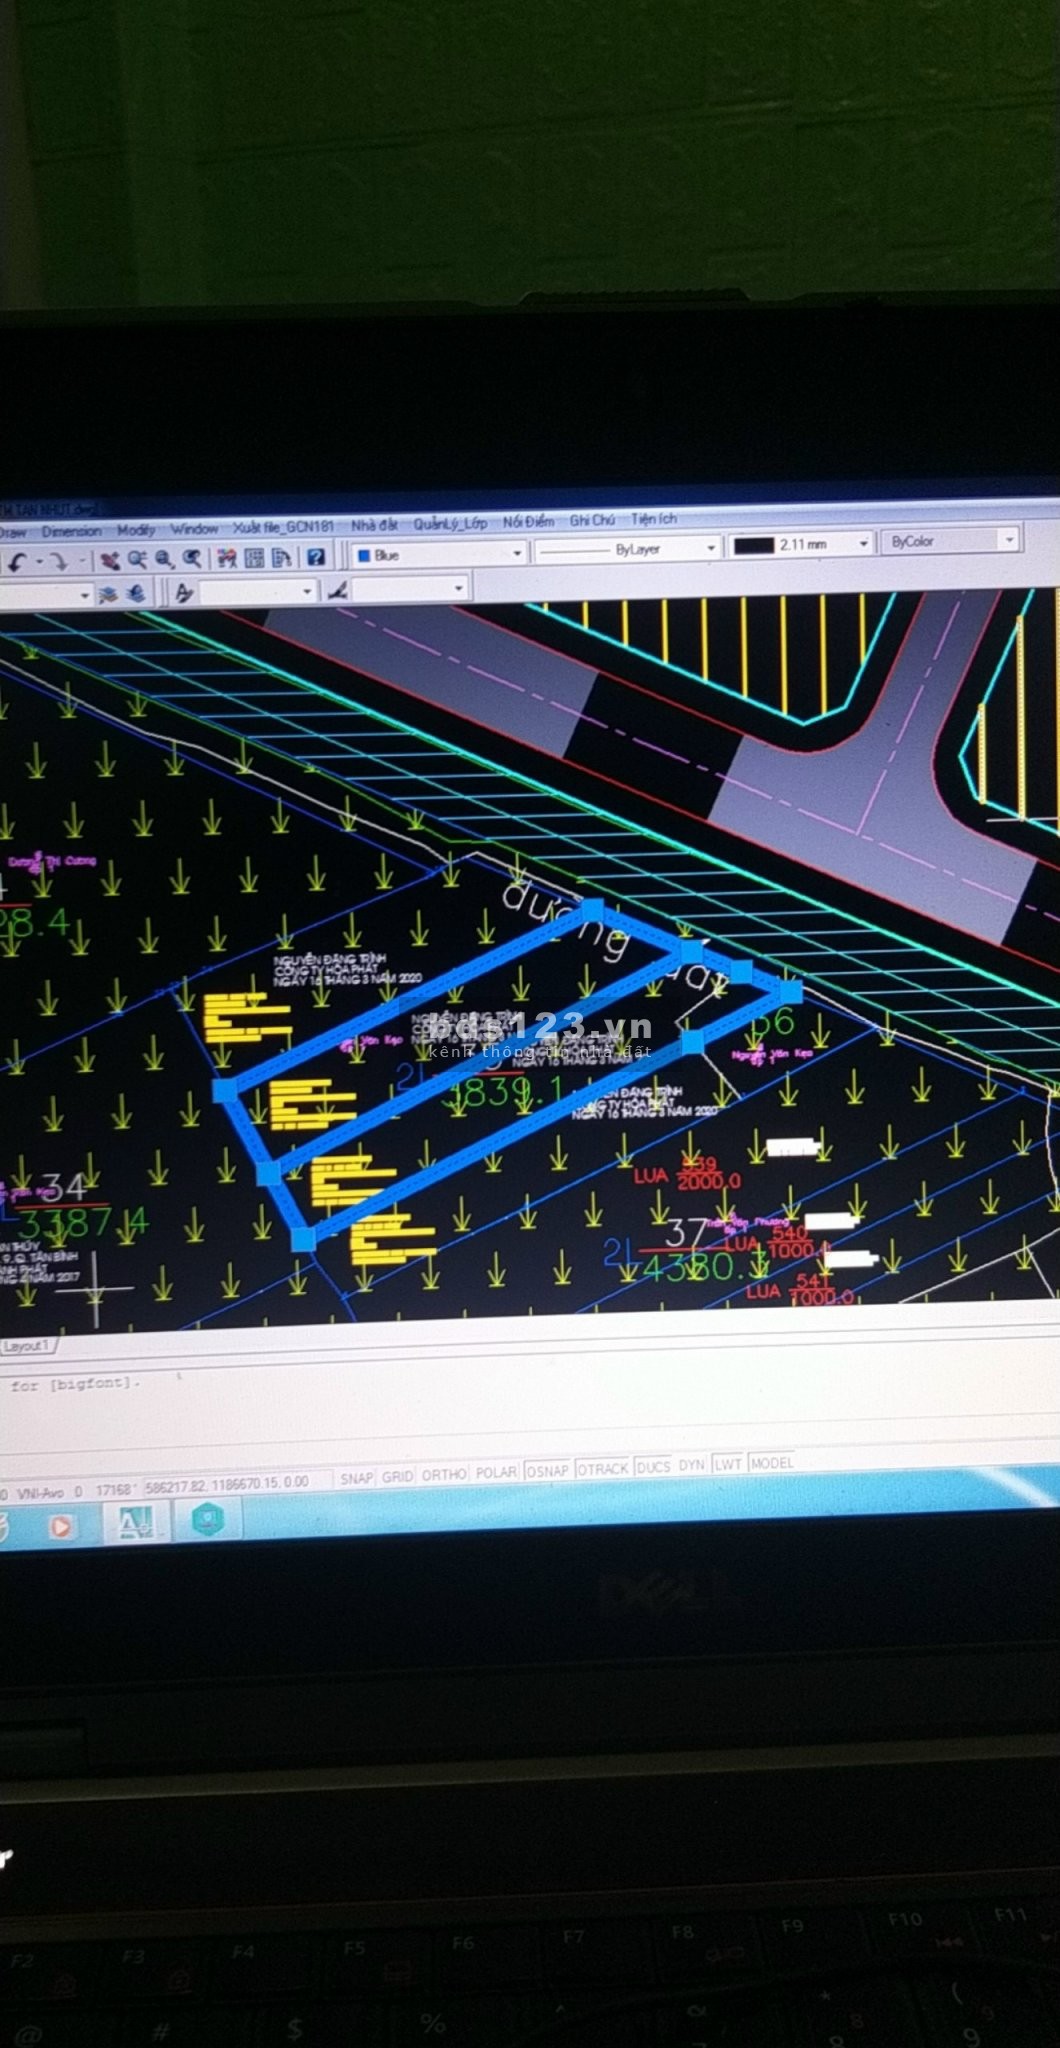Click the magenta Thị Cương owner label

click(53, 861)
